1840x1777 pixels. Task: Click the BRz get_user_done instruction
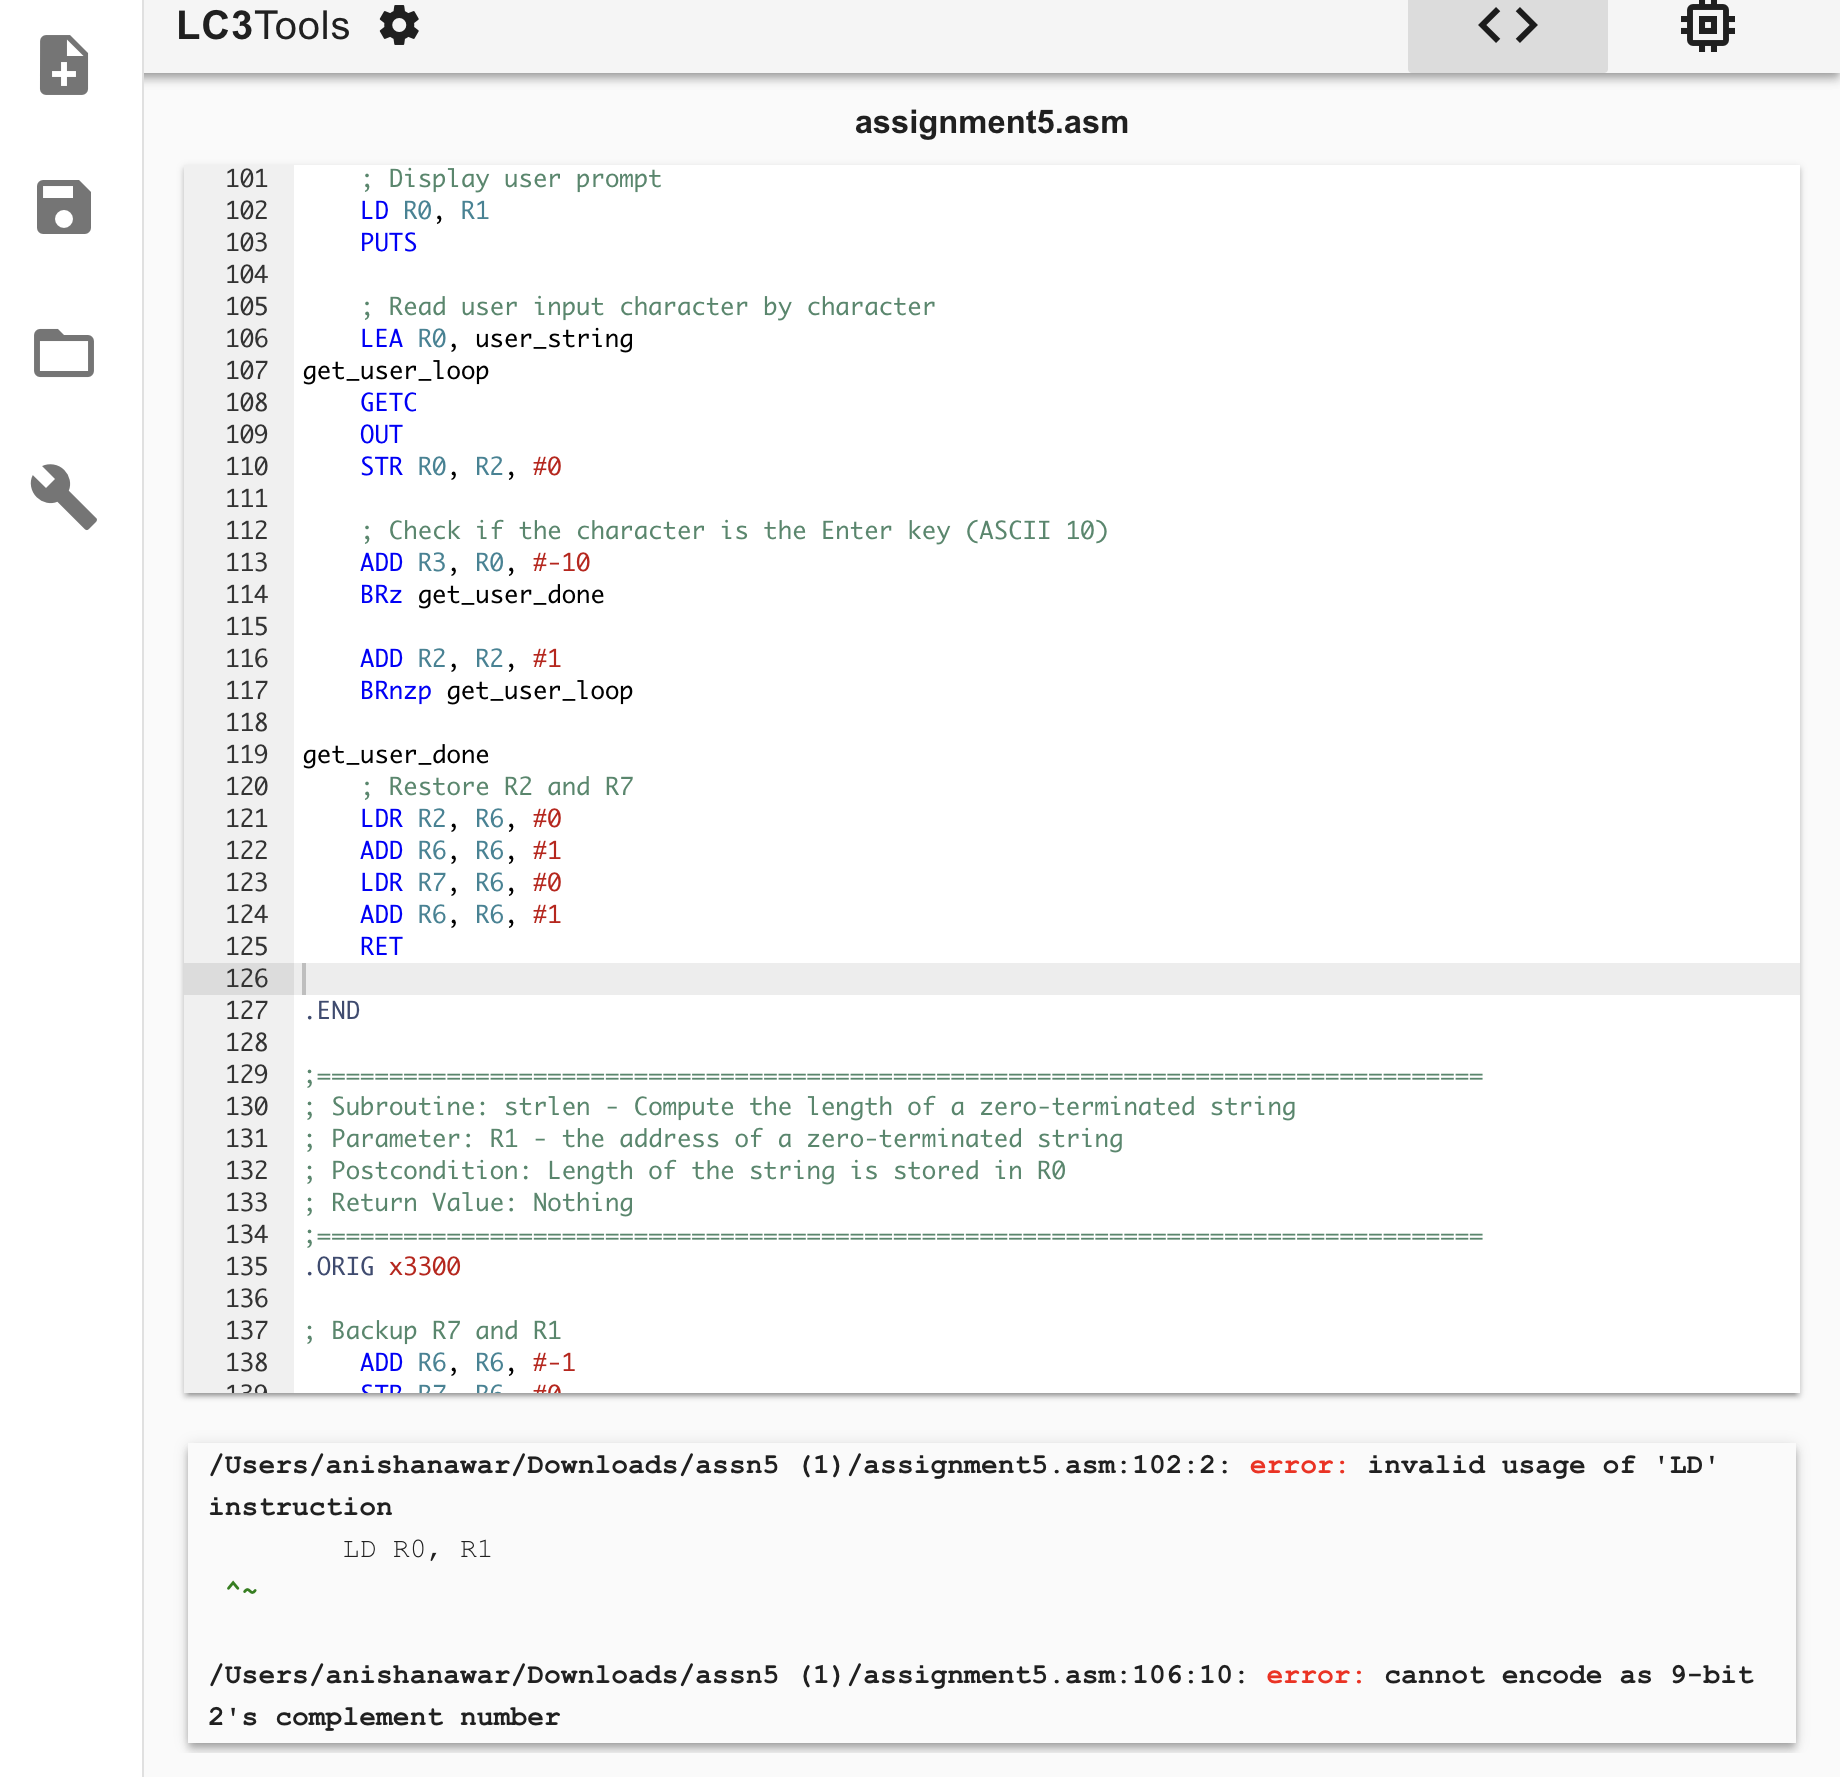click(x=483, y=594)
